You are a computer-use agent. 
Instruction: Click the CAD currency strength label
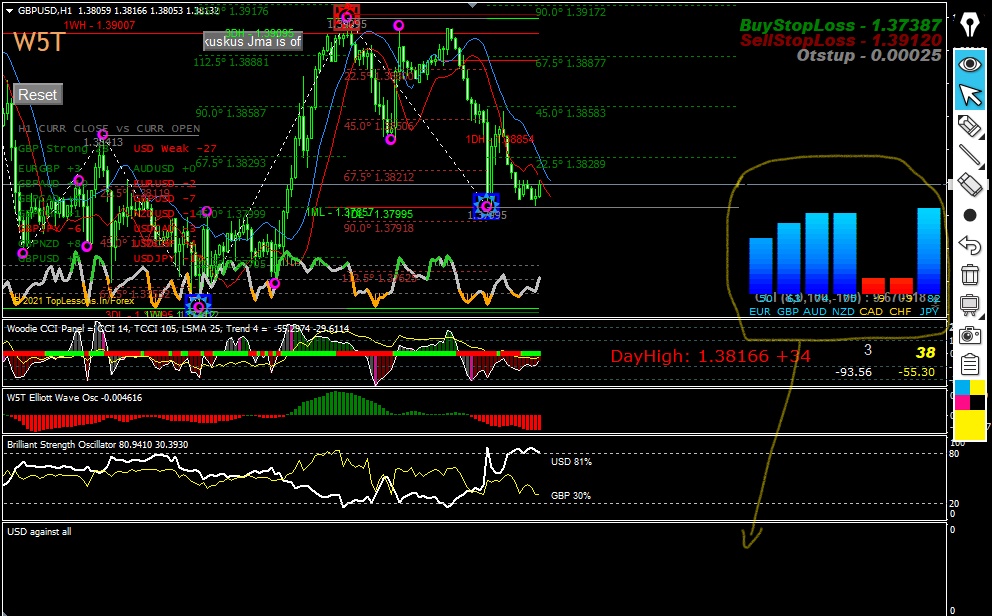click(x=871, y=312)
